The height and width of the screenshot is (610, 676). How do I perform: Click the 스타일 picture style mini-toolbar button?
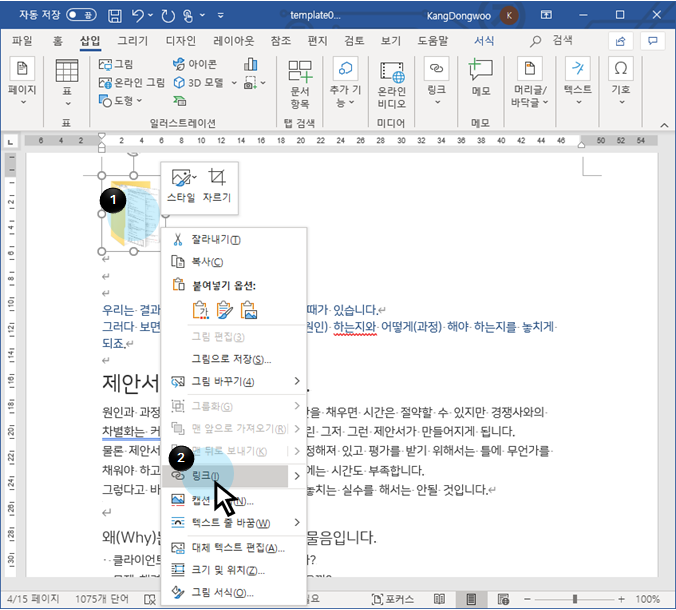click(x=182, y=185)
